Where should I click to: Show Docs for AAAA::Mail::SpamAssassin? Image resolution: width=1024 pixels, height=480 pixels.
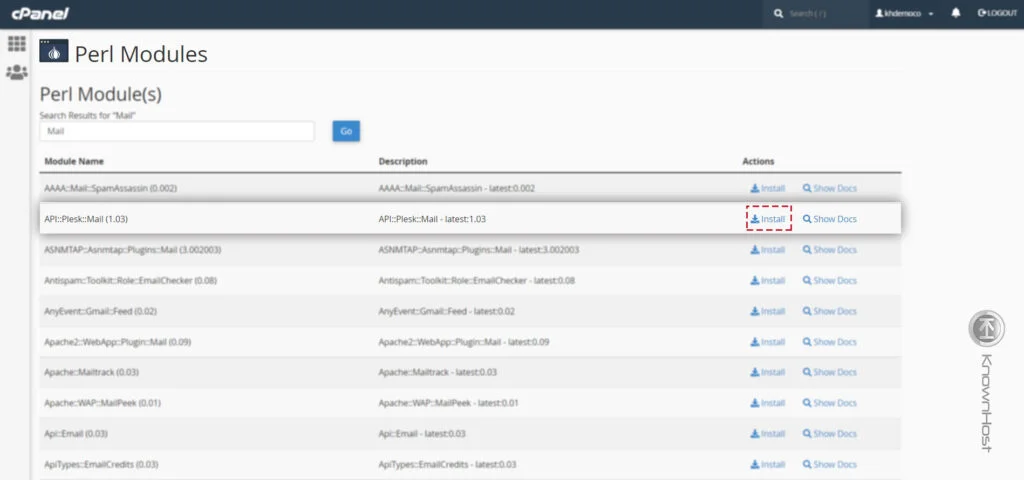coord(829,188)
